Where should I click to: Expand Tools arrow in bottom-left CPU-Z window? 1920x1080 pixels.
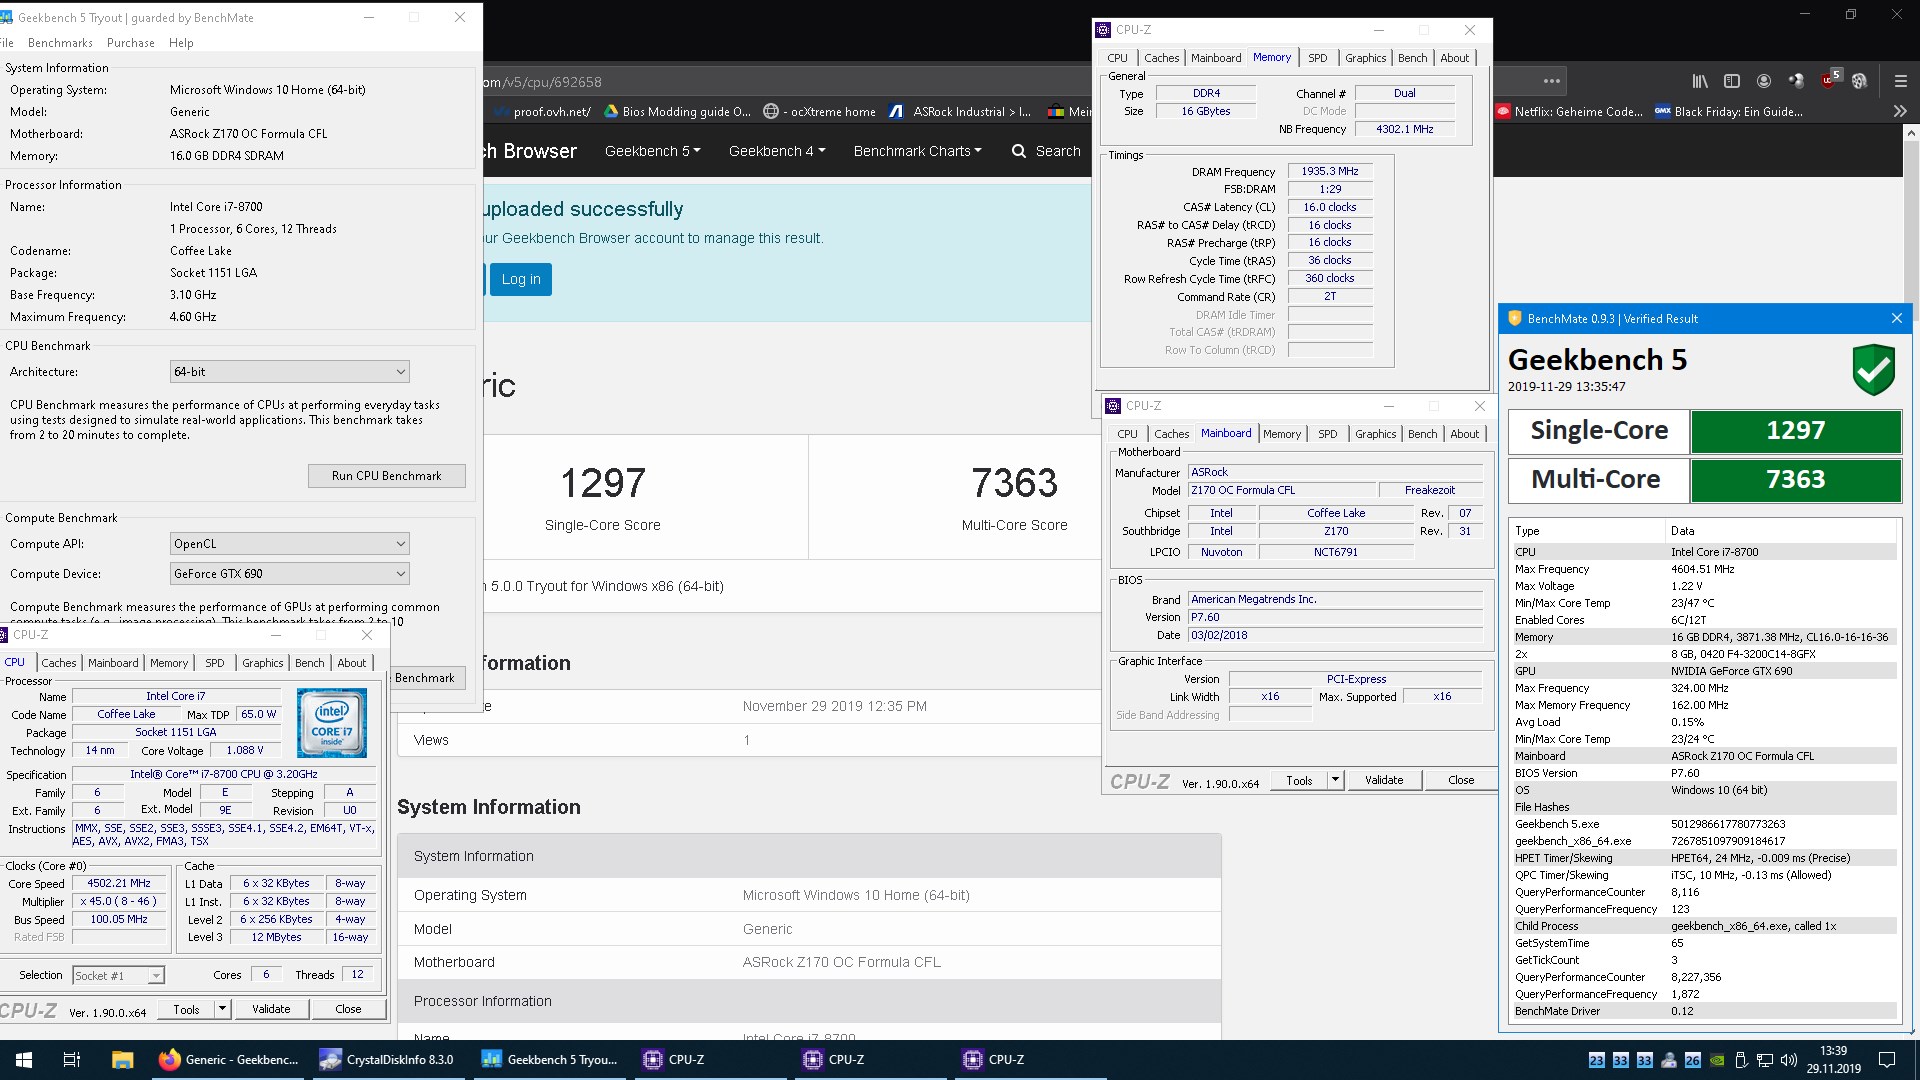point(223,1009)
